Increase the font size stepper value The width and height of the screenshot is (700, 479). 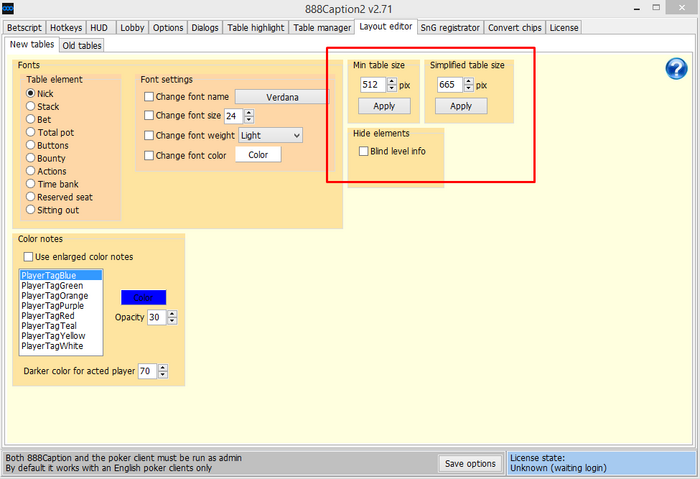point(249,112)
